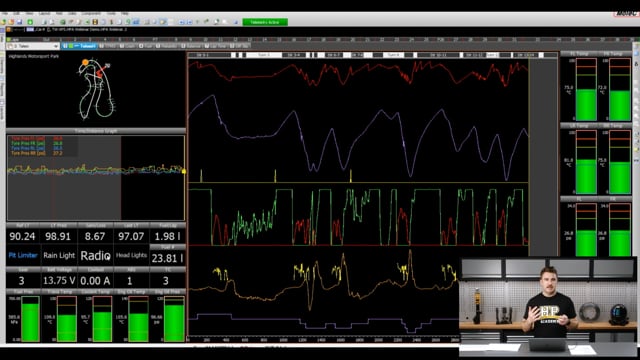Open the Layout menu
Viewport: 640px width, 360px height.
click(44, 13)
